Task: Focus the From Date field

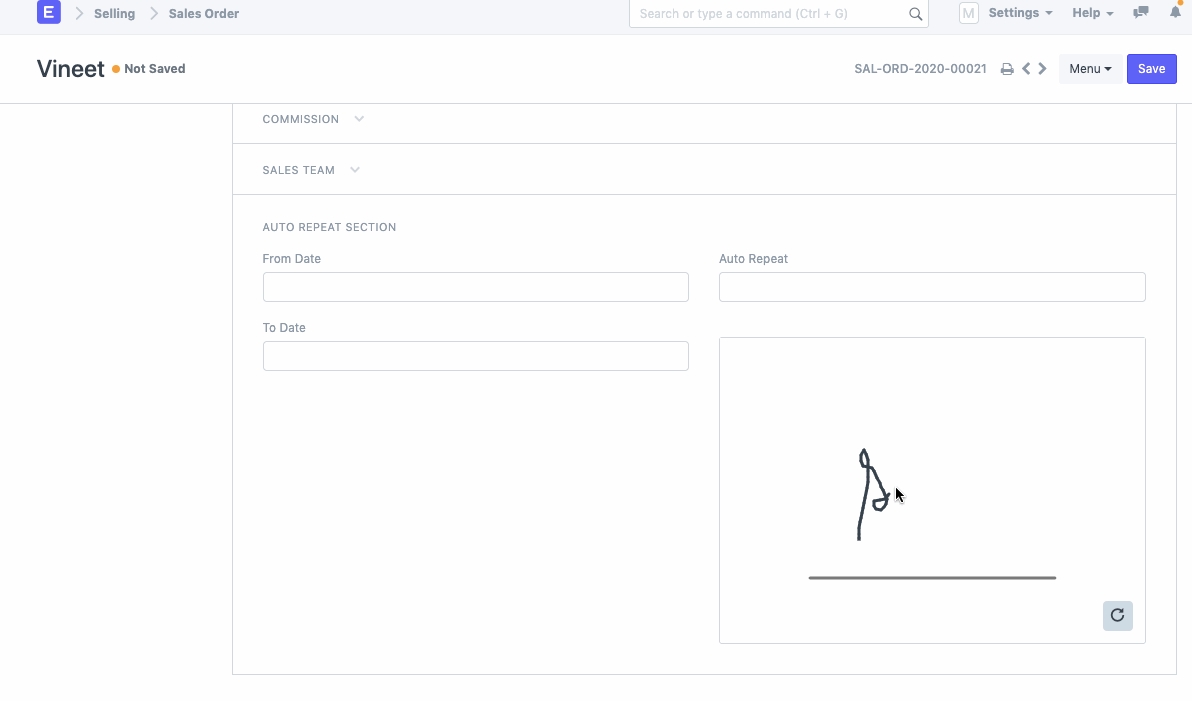Action: point(475,287)
